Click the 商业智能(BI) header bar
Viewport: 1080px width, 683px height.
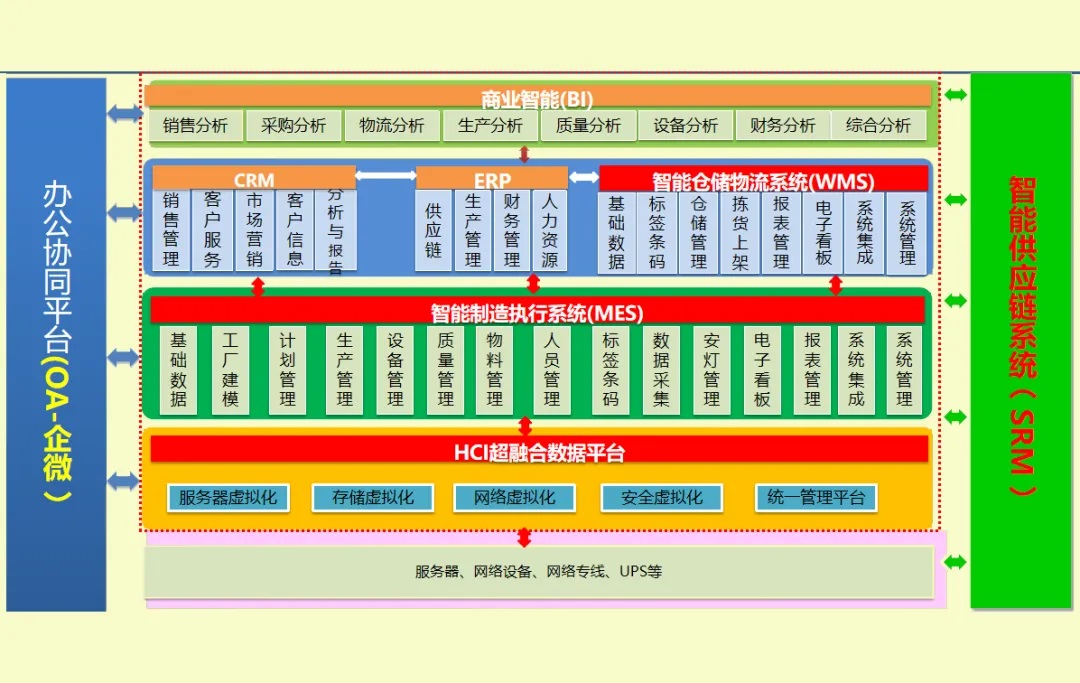pyautogui.click(x=537, y=97)
